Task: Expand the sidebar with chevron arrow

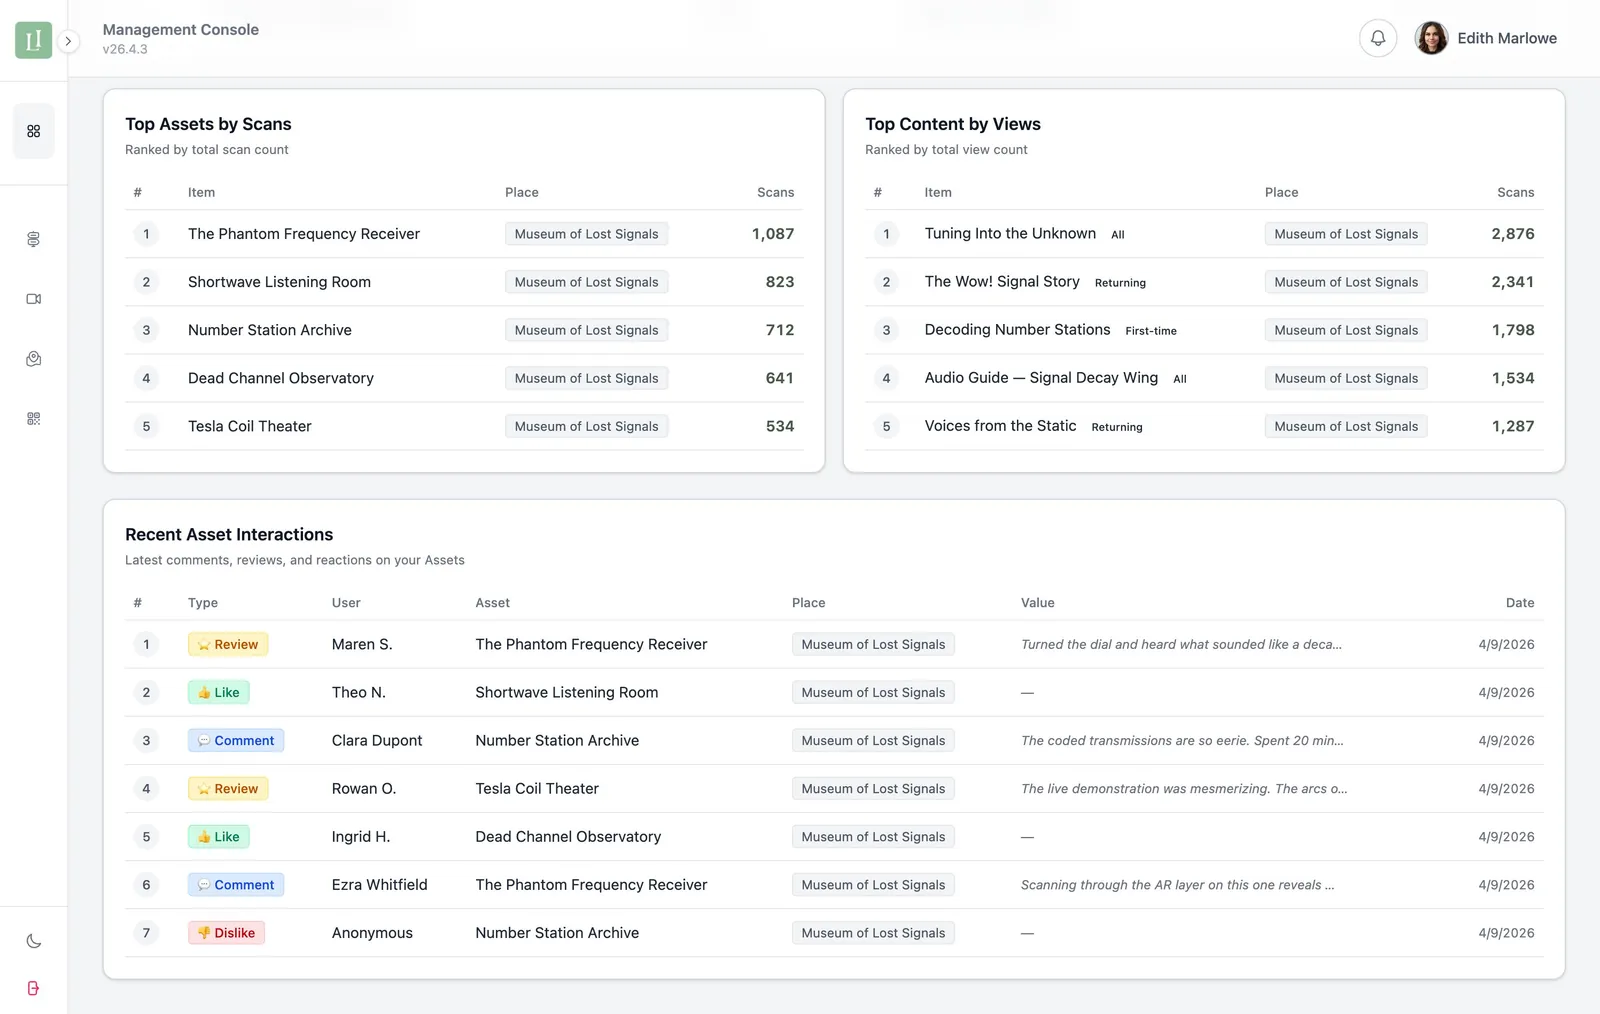Action: pyautogui.click(x=68, y=41)
